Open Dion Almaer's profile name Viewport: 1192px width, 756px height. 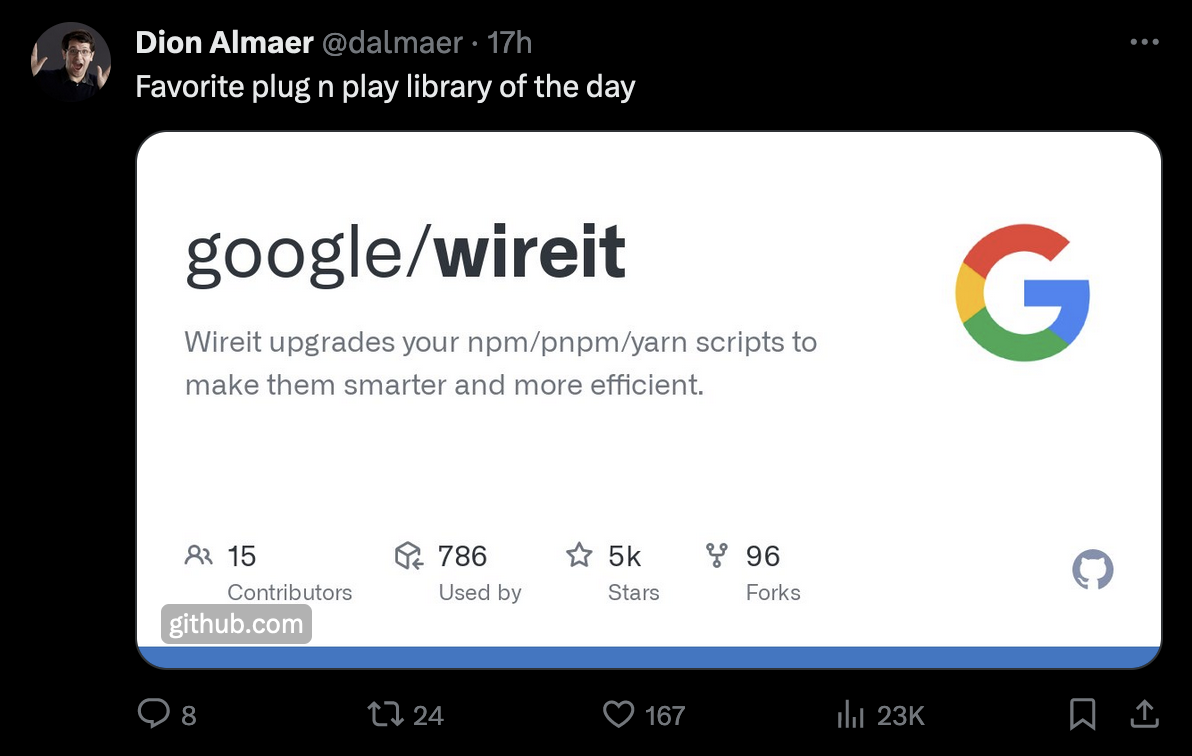tap(224, 42)
